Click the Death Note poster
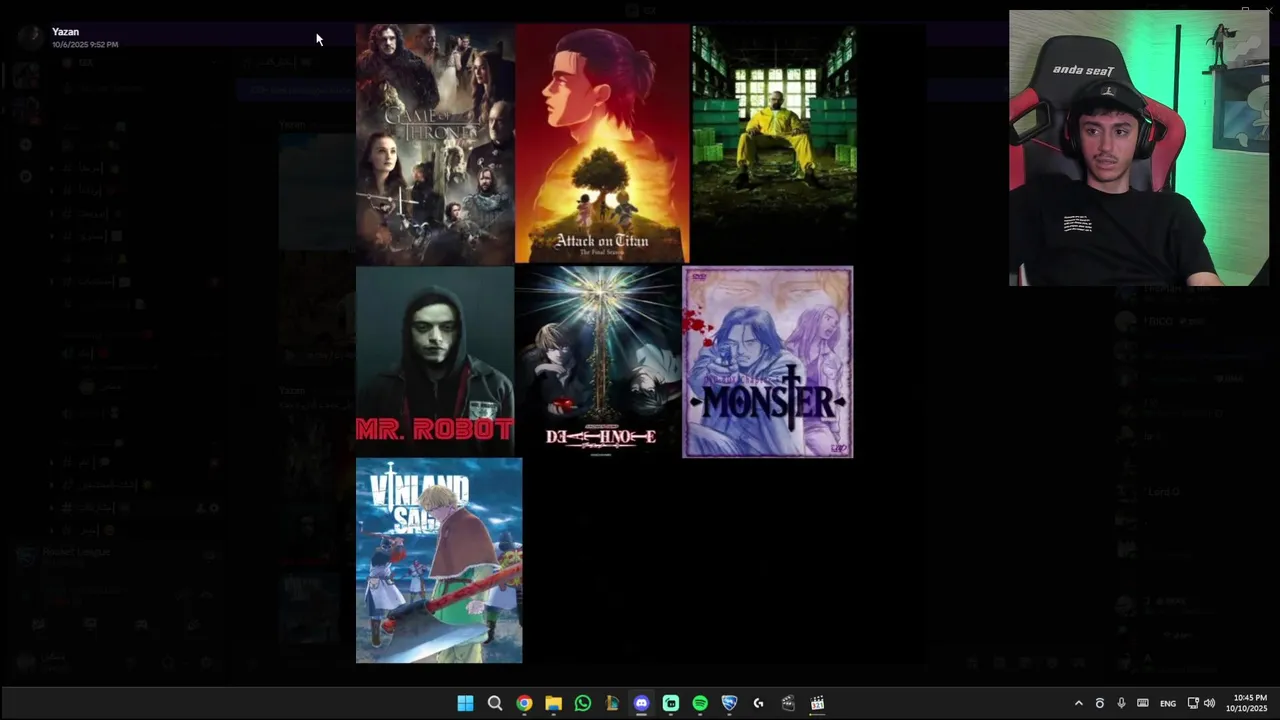1280x720 pixels. coord(598,361)
